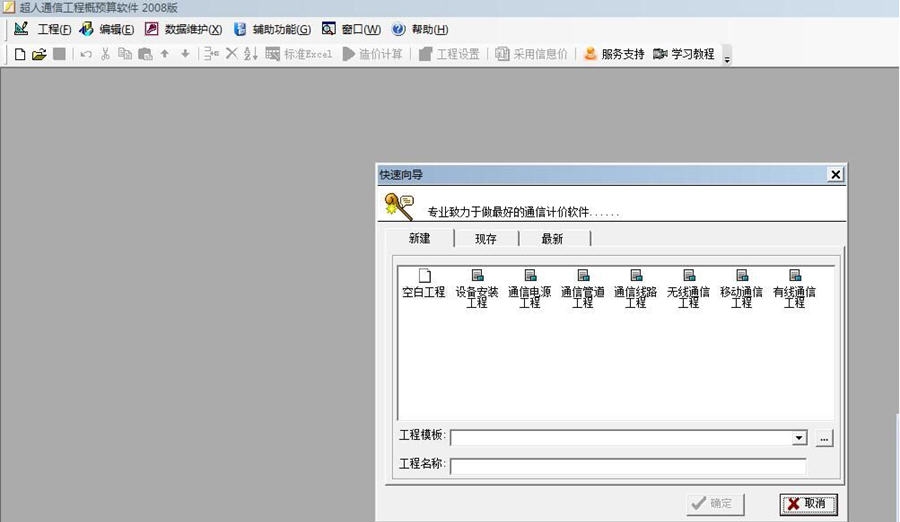Click the 标准Excel export button
The height and width of the screenshot is (522, 900).
coord(299,54)
